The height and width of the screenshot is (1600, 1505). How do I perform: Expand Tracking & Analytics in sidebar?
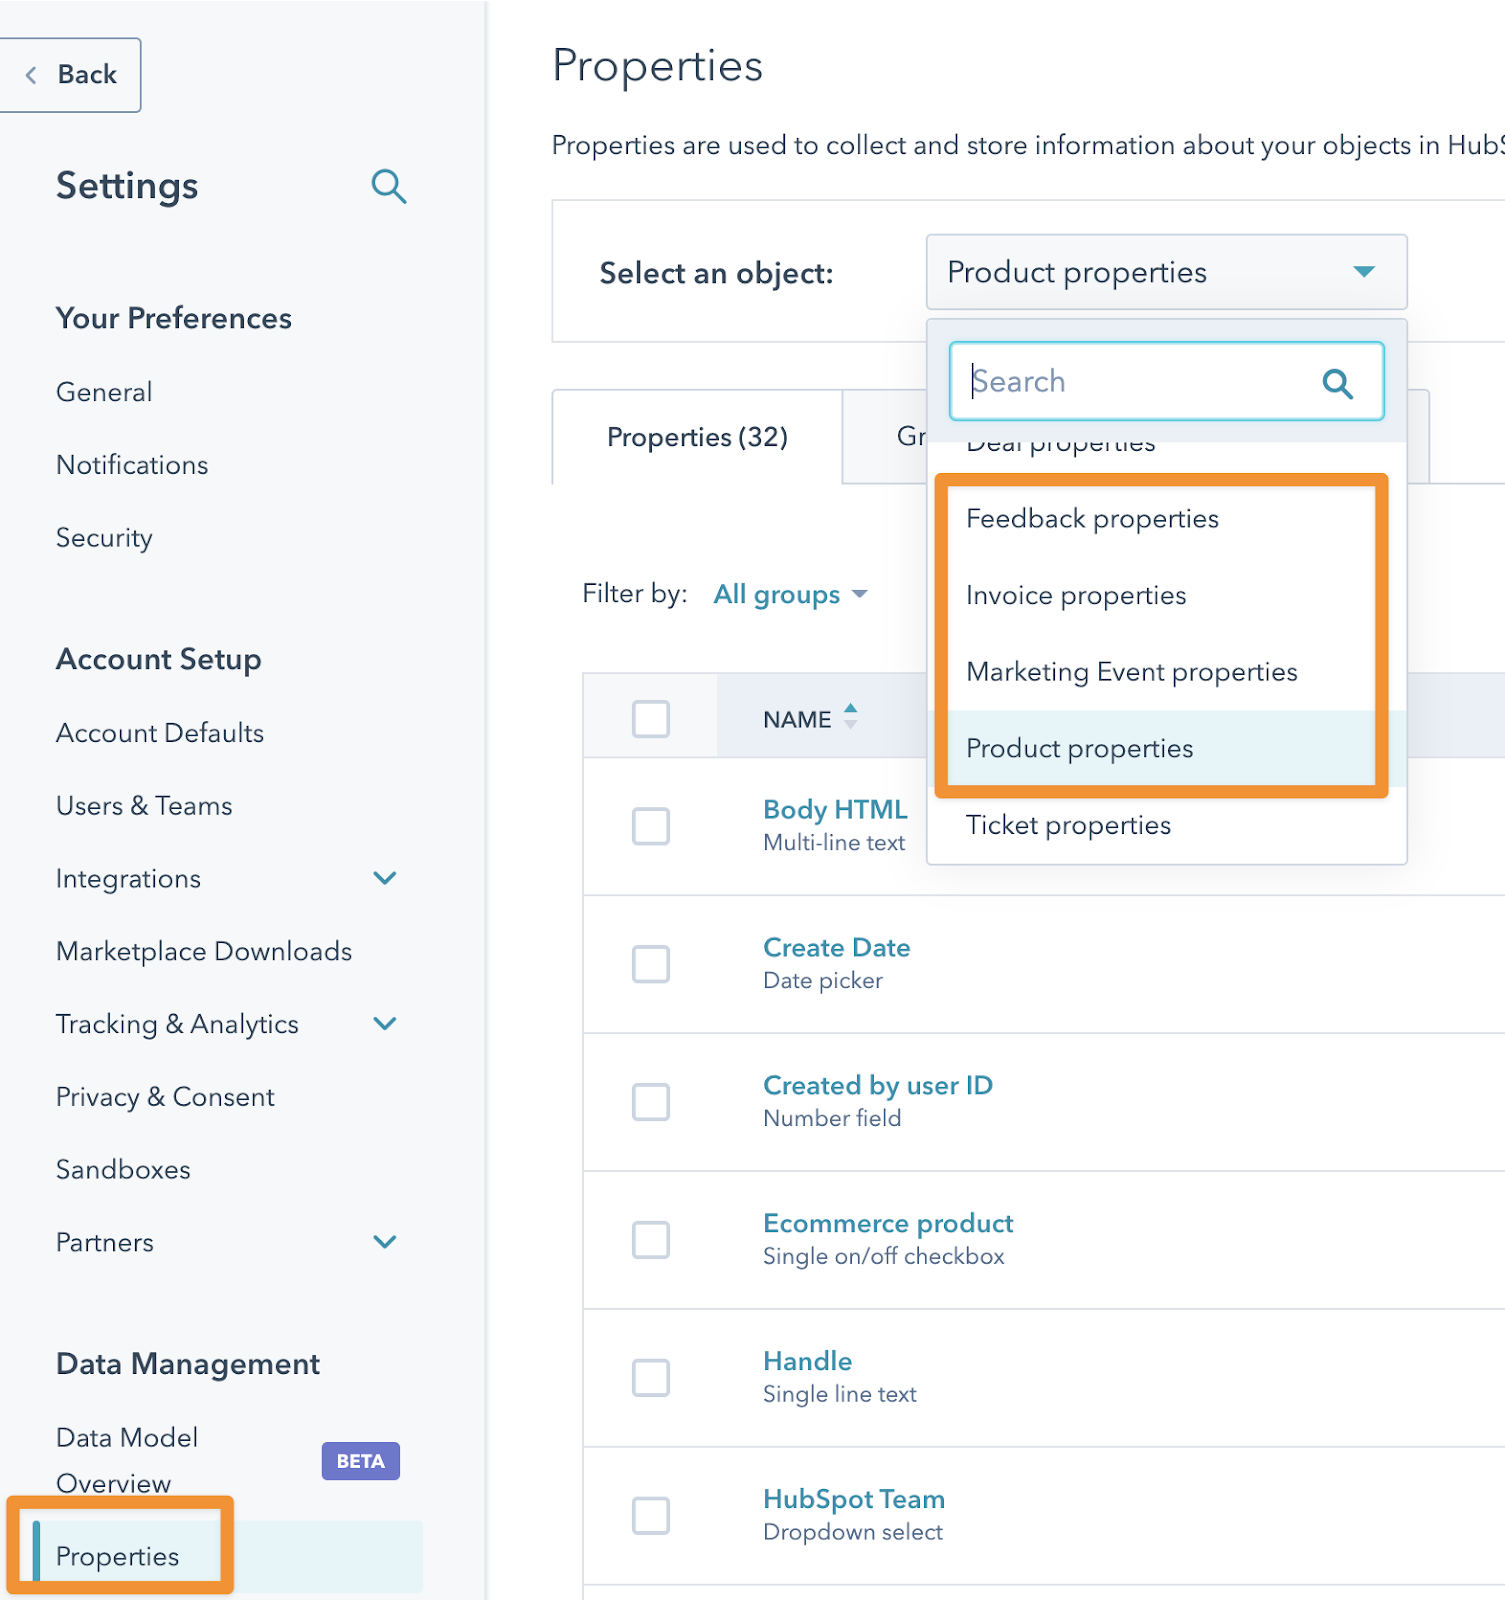[x=385, y=1024]
